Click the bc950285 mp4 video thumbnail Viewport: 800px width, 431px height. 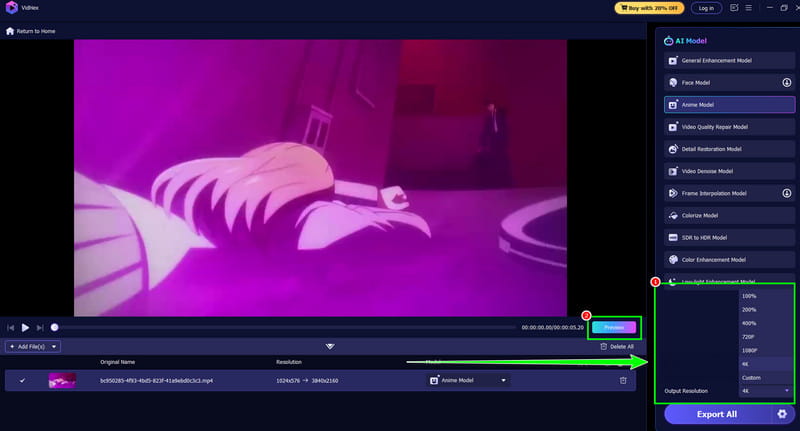(x=62, y=381)
